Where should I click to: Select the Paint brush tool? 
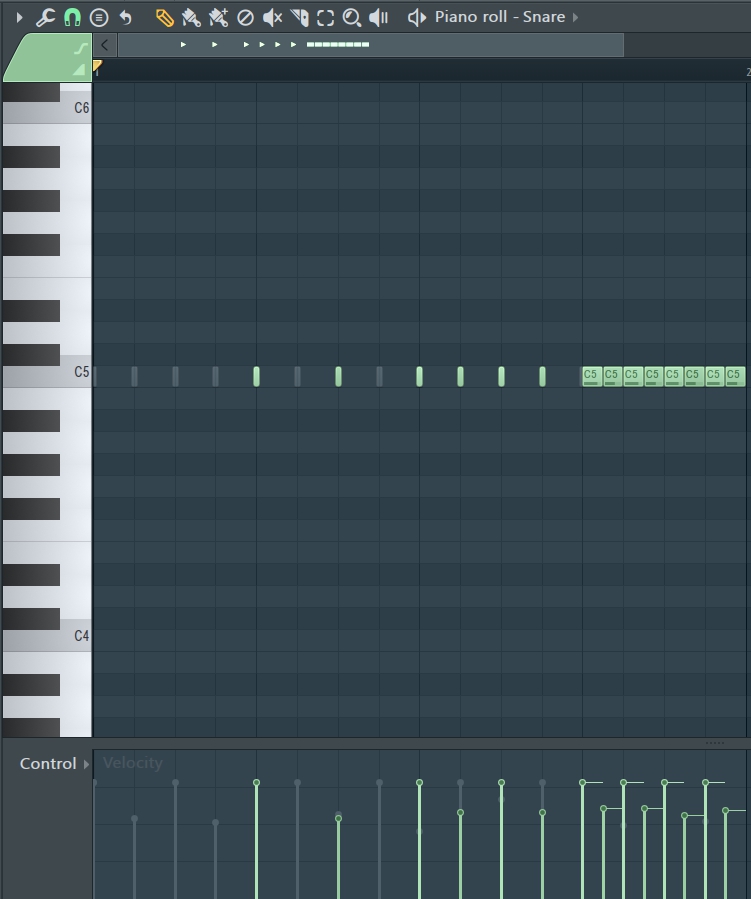[191, 17]
